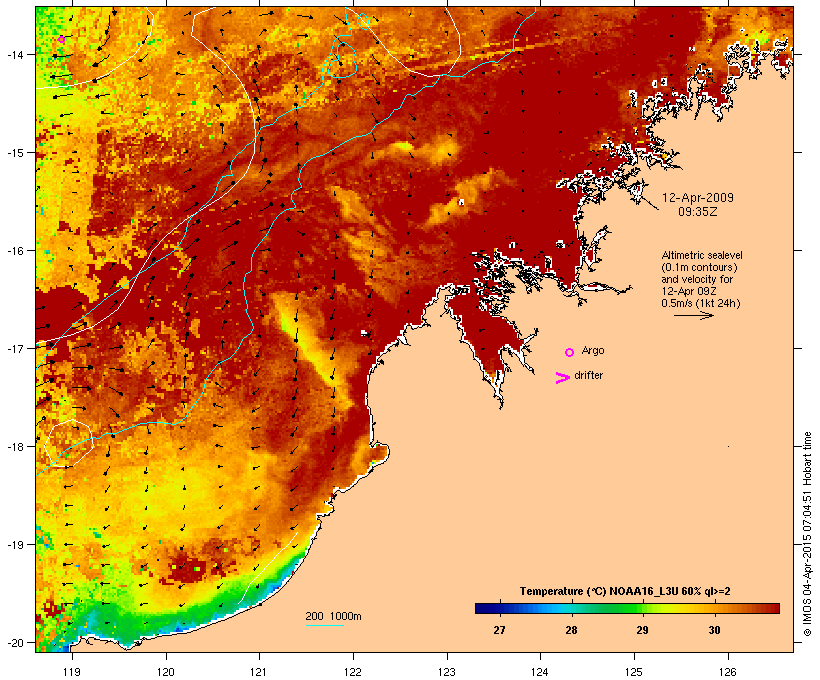The image size is (820, 680).
Task: Click the magenta Argo legend circle
Action: 570,352
